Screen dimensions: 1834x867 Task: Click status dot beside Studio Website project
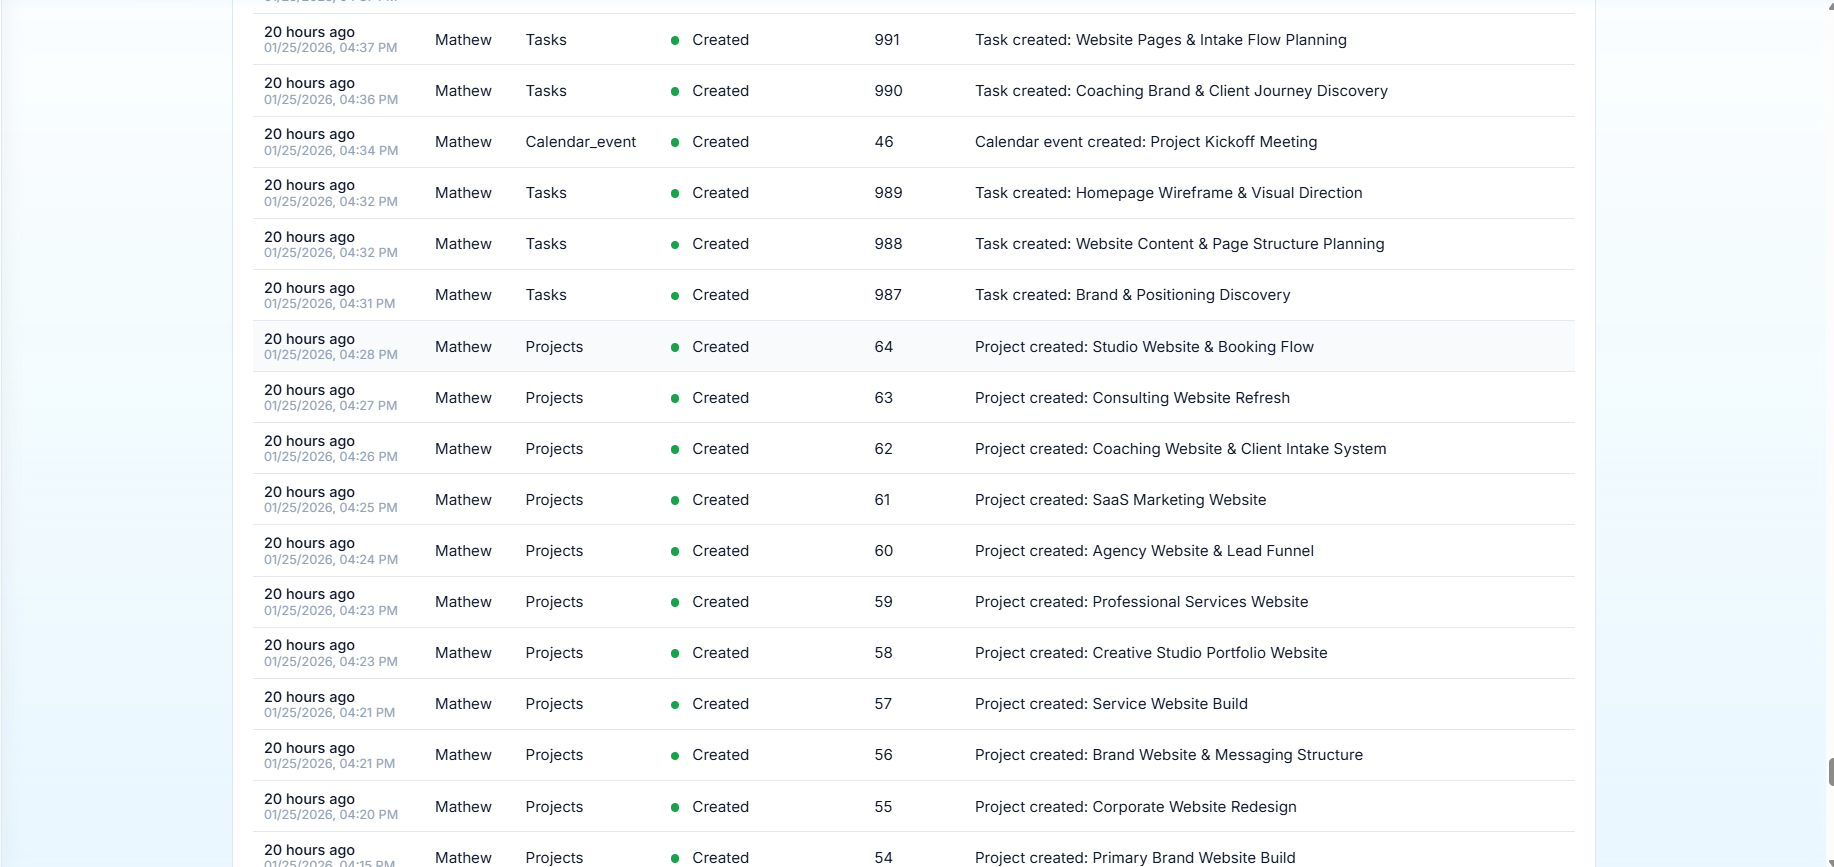[675, 348]
